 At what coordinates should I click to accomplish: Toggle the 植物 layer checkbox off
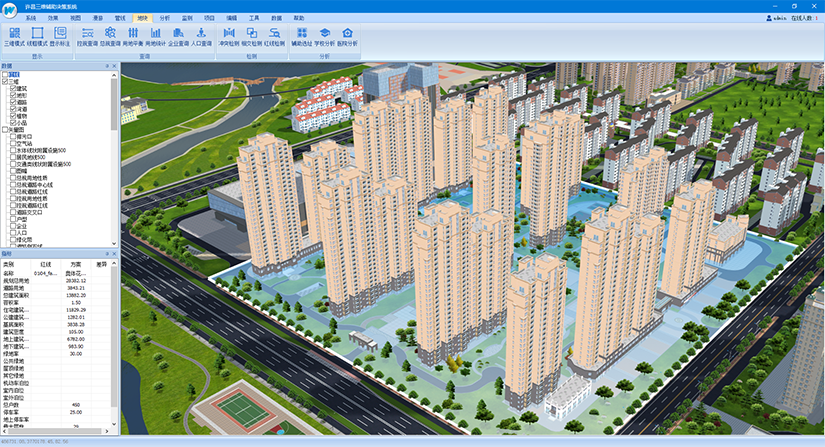tap(13, 115)
